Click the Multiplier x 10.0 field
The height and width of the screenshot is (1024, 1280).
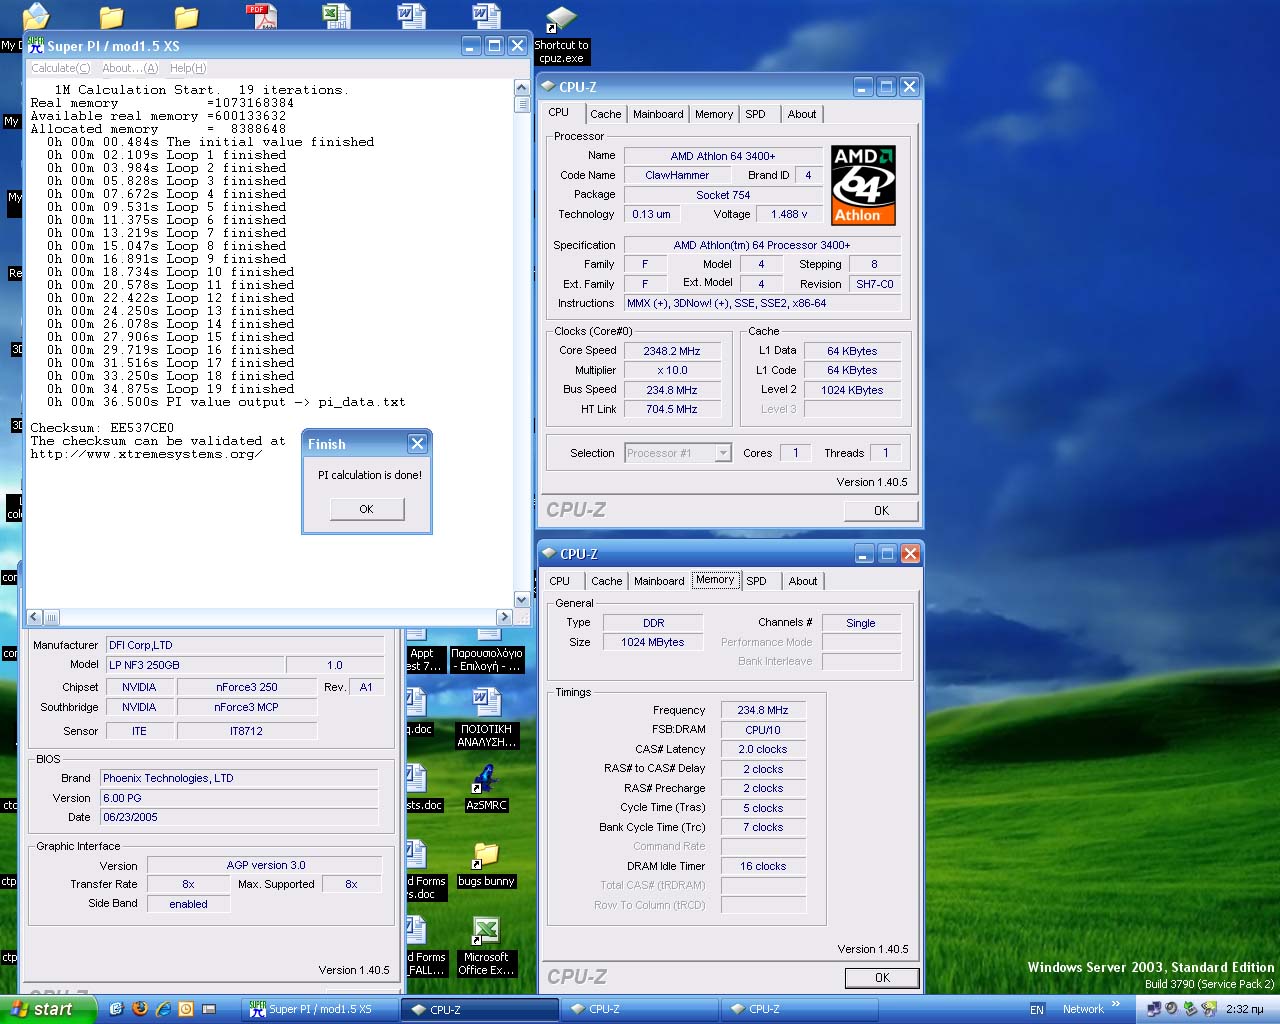tap(672, 370)
